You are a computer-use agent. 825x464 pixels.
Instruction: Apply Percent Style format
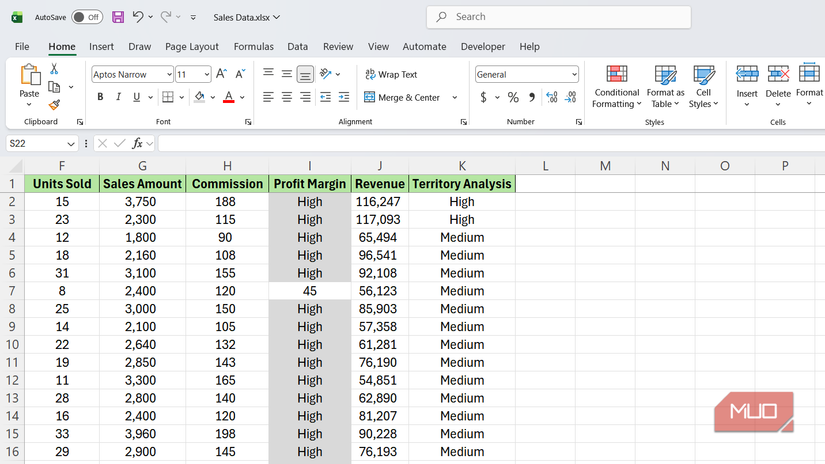513,97
